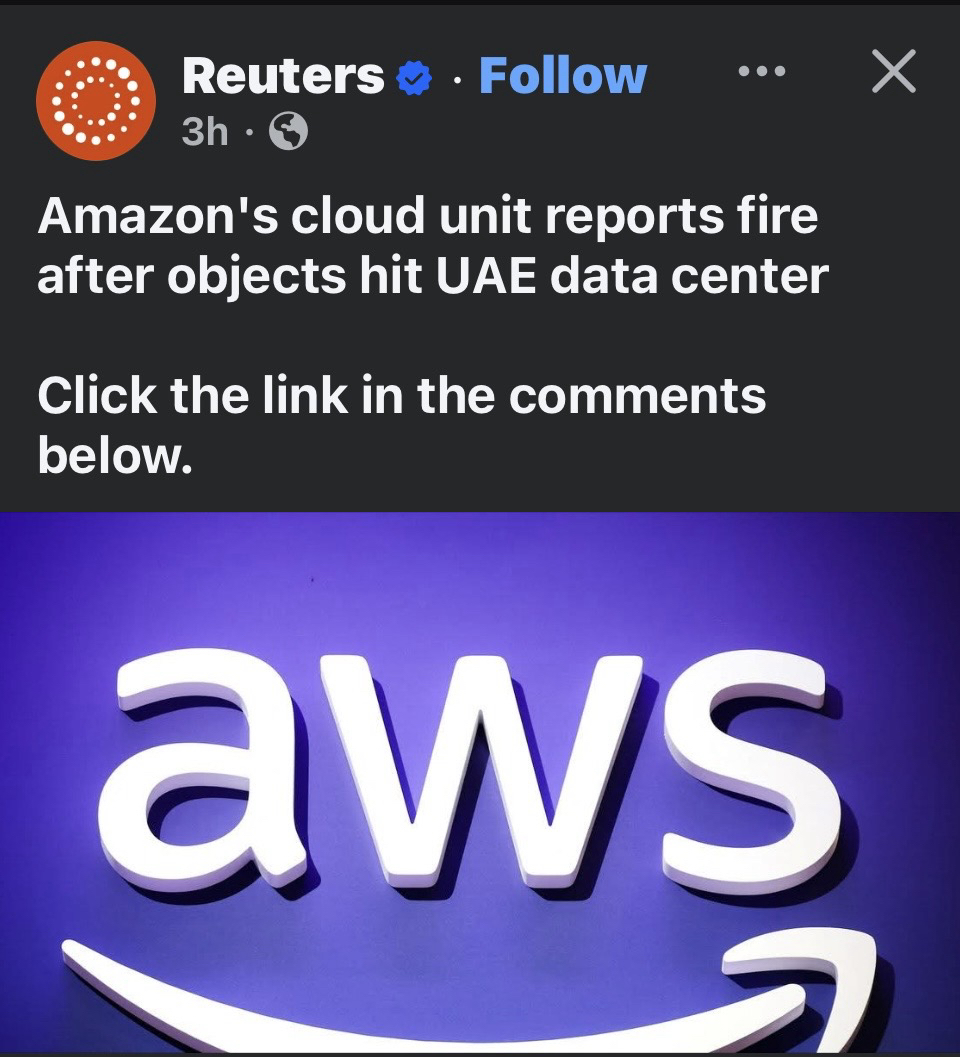The image size is (960, 1057).
Task: Tap the headline line about Amazon's cloud unit
Action: (427, 216)
